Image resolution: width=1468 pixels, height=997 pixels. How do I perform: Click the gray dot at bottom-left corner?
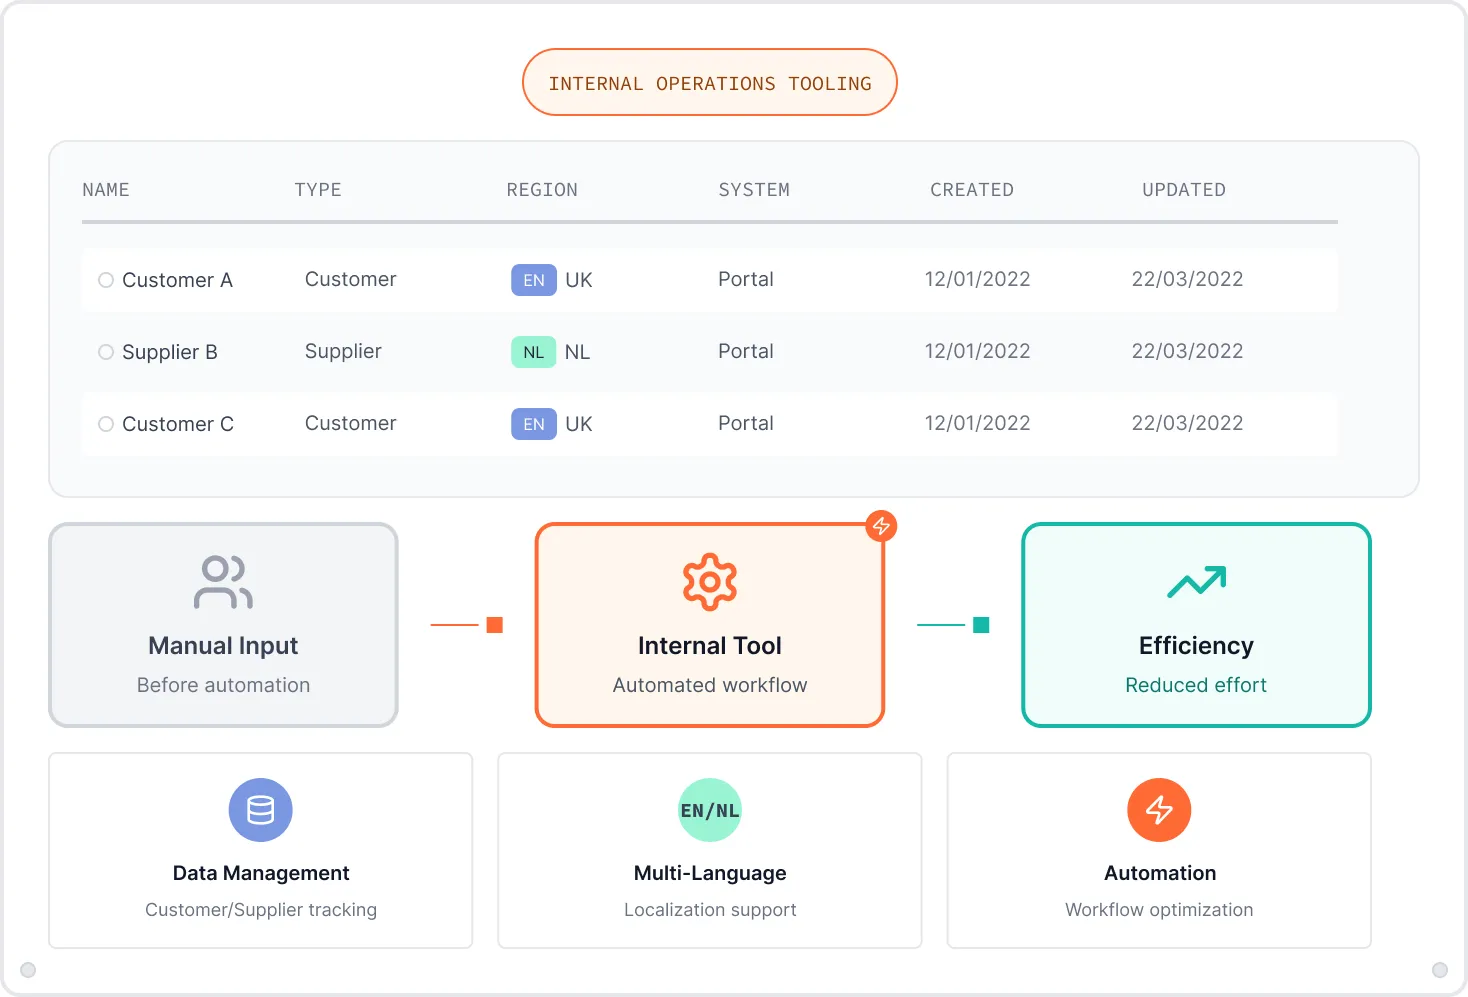[28, 969]
